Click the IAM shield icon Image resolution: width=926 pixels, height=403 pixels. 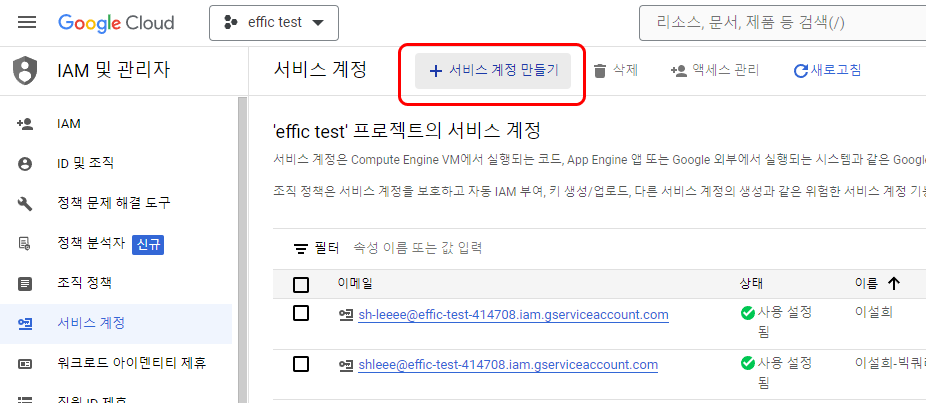[x=25, y=71]
